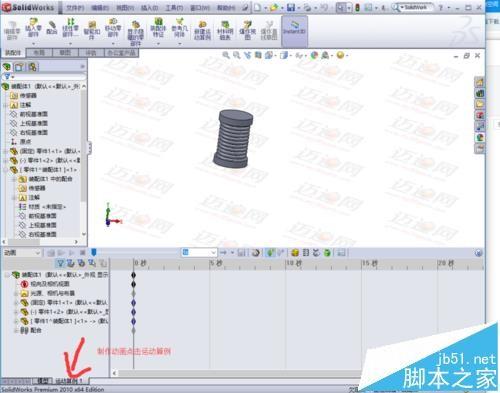Switch to the 办公室产品 command tab

point(121,53)
